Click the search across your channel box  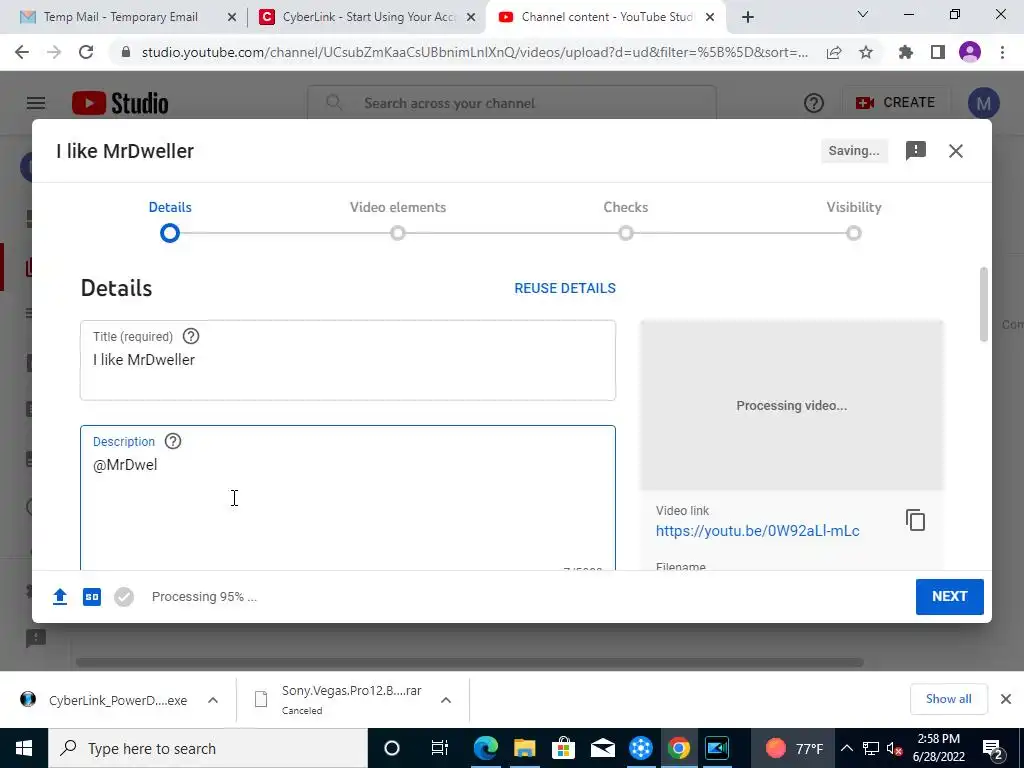tap(512, 103)
